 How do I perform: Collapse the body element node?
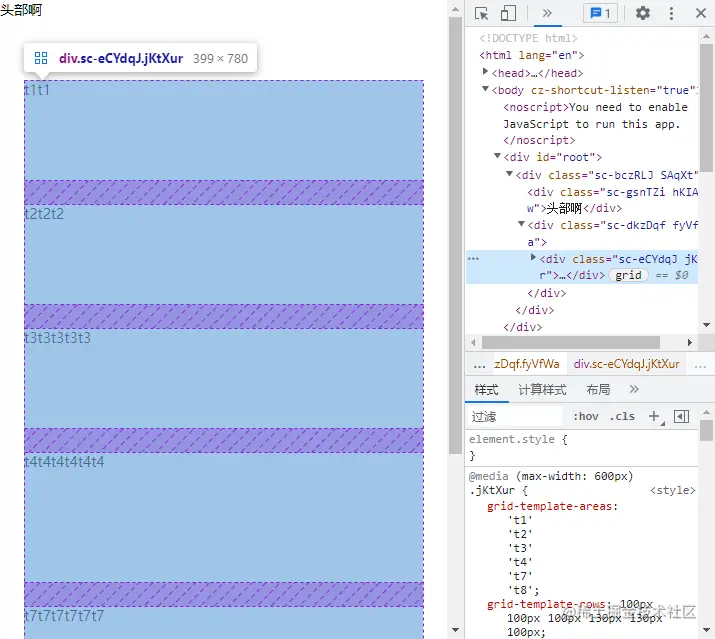point(486,89)
